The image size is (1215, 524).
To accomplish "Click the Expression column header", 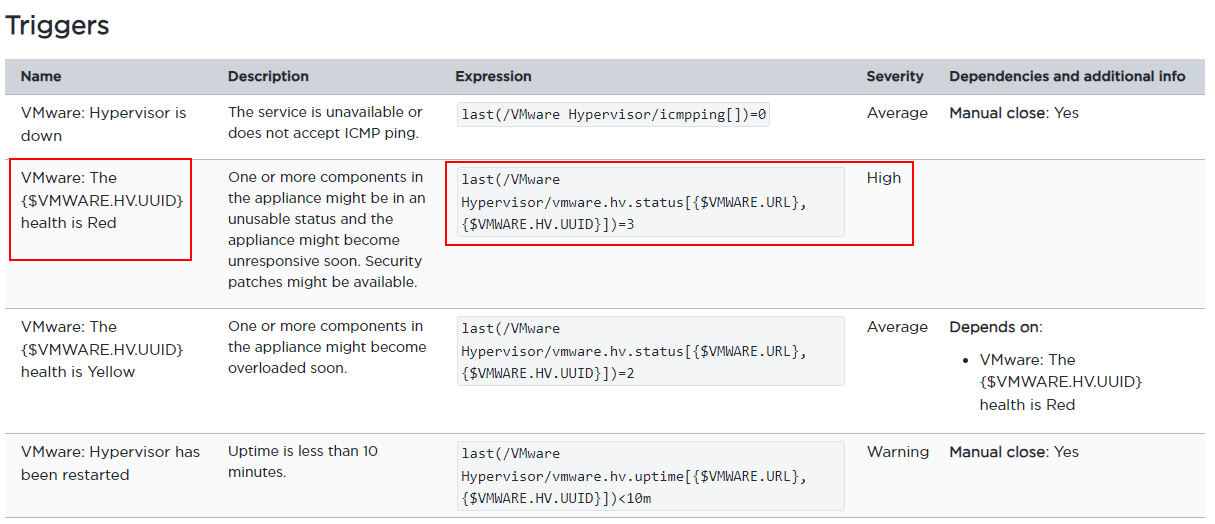I will 493,76.
